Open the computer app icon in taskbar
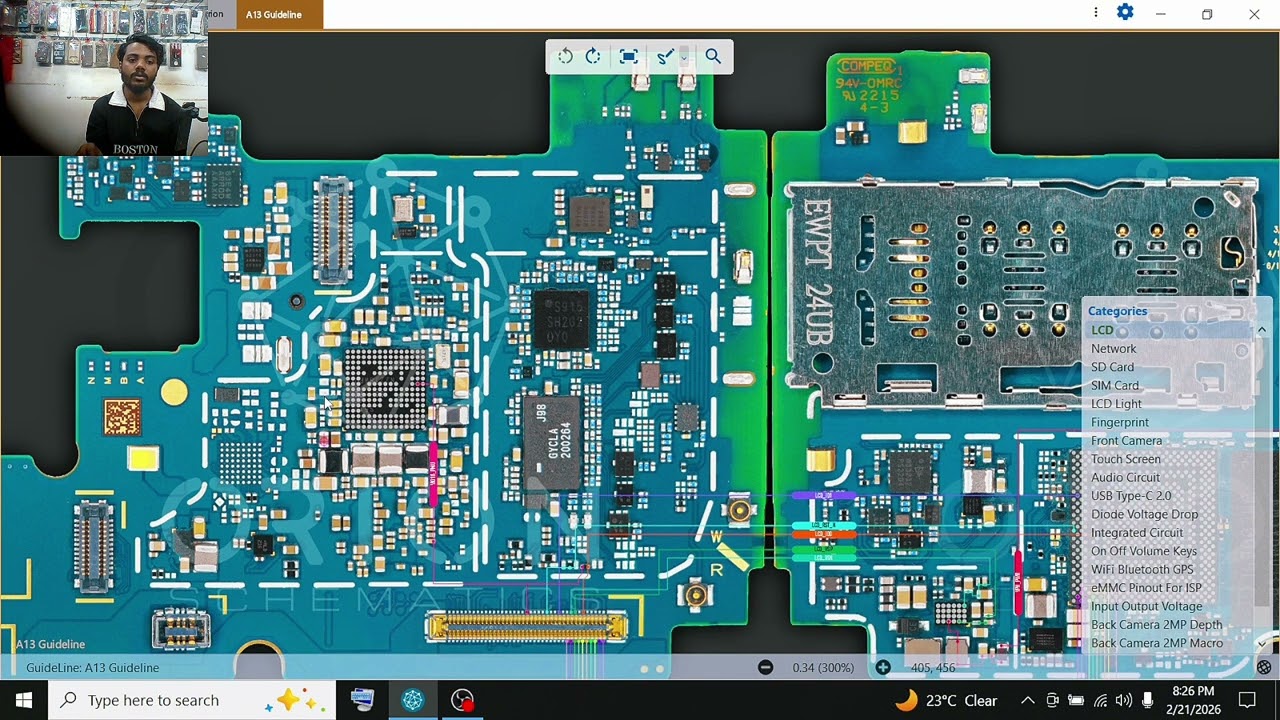1280x720 pixels. click(362, 700)
